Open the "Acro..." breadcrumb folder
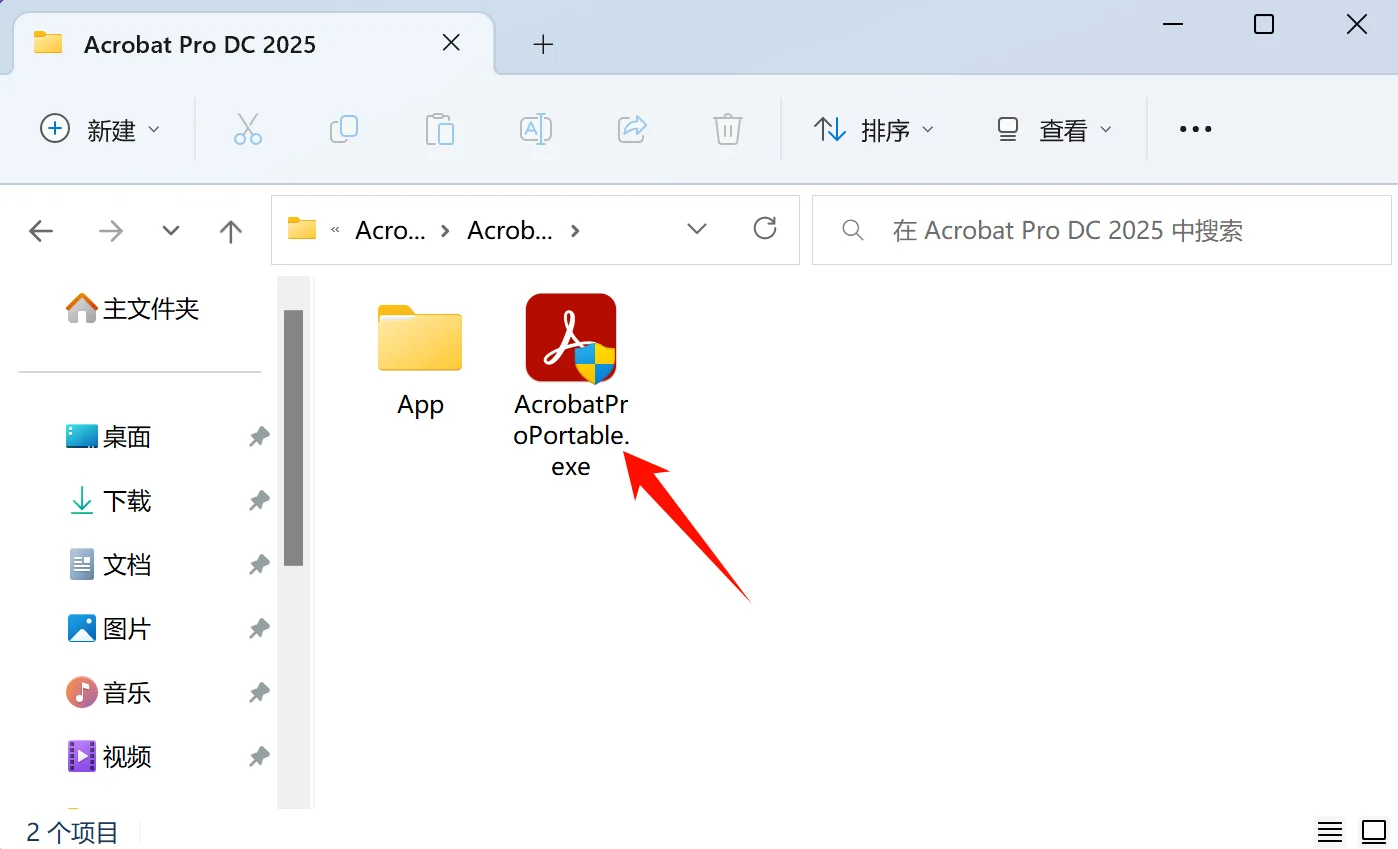Screen dimensions: 1398x849 [x=390, y=230]
